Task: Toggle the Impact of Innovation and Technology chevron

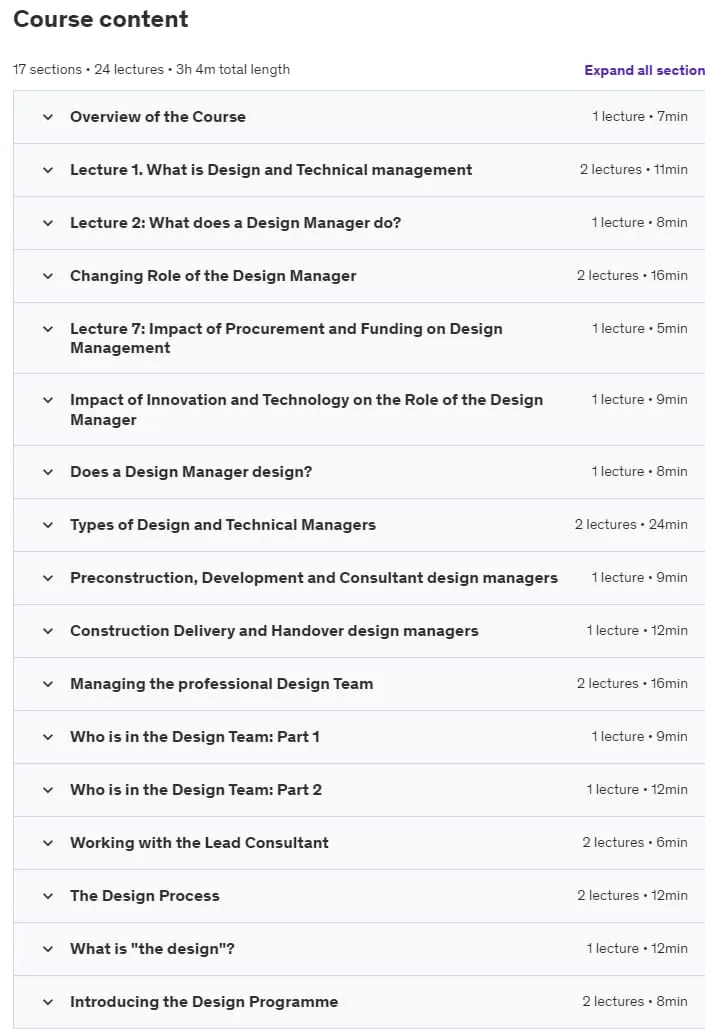Action: coord(48,400)
